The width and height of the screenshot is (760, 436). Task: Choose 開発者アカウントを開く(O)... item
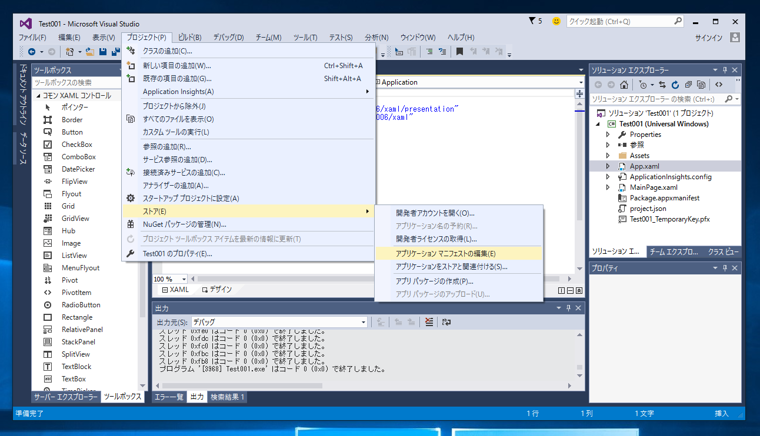459,213
